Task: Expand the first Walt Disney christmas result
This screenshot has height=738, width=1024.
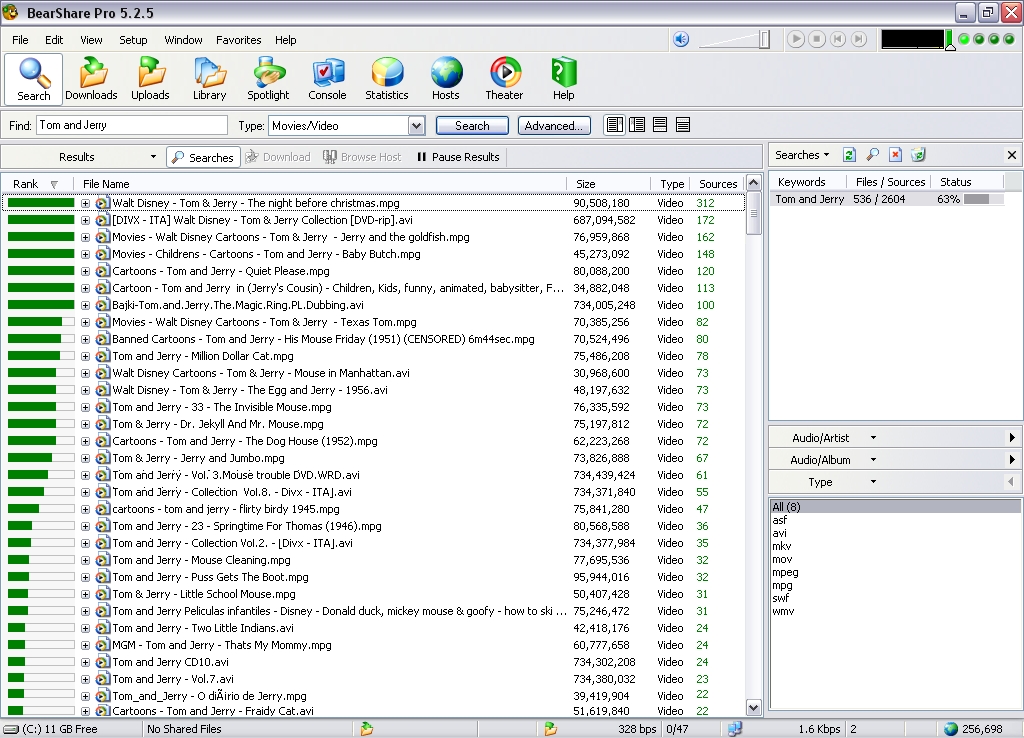Action: tap(86, 203)
